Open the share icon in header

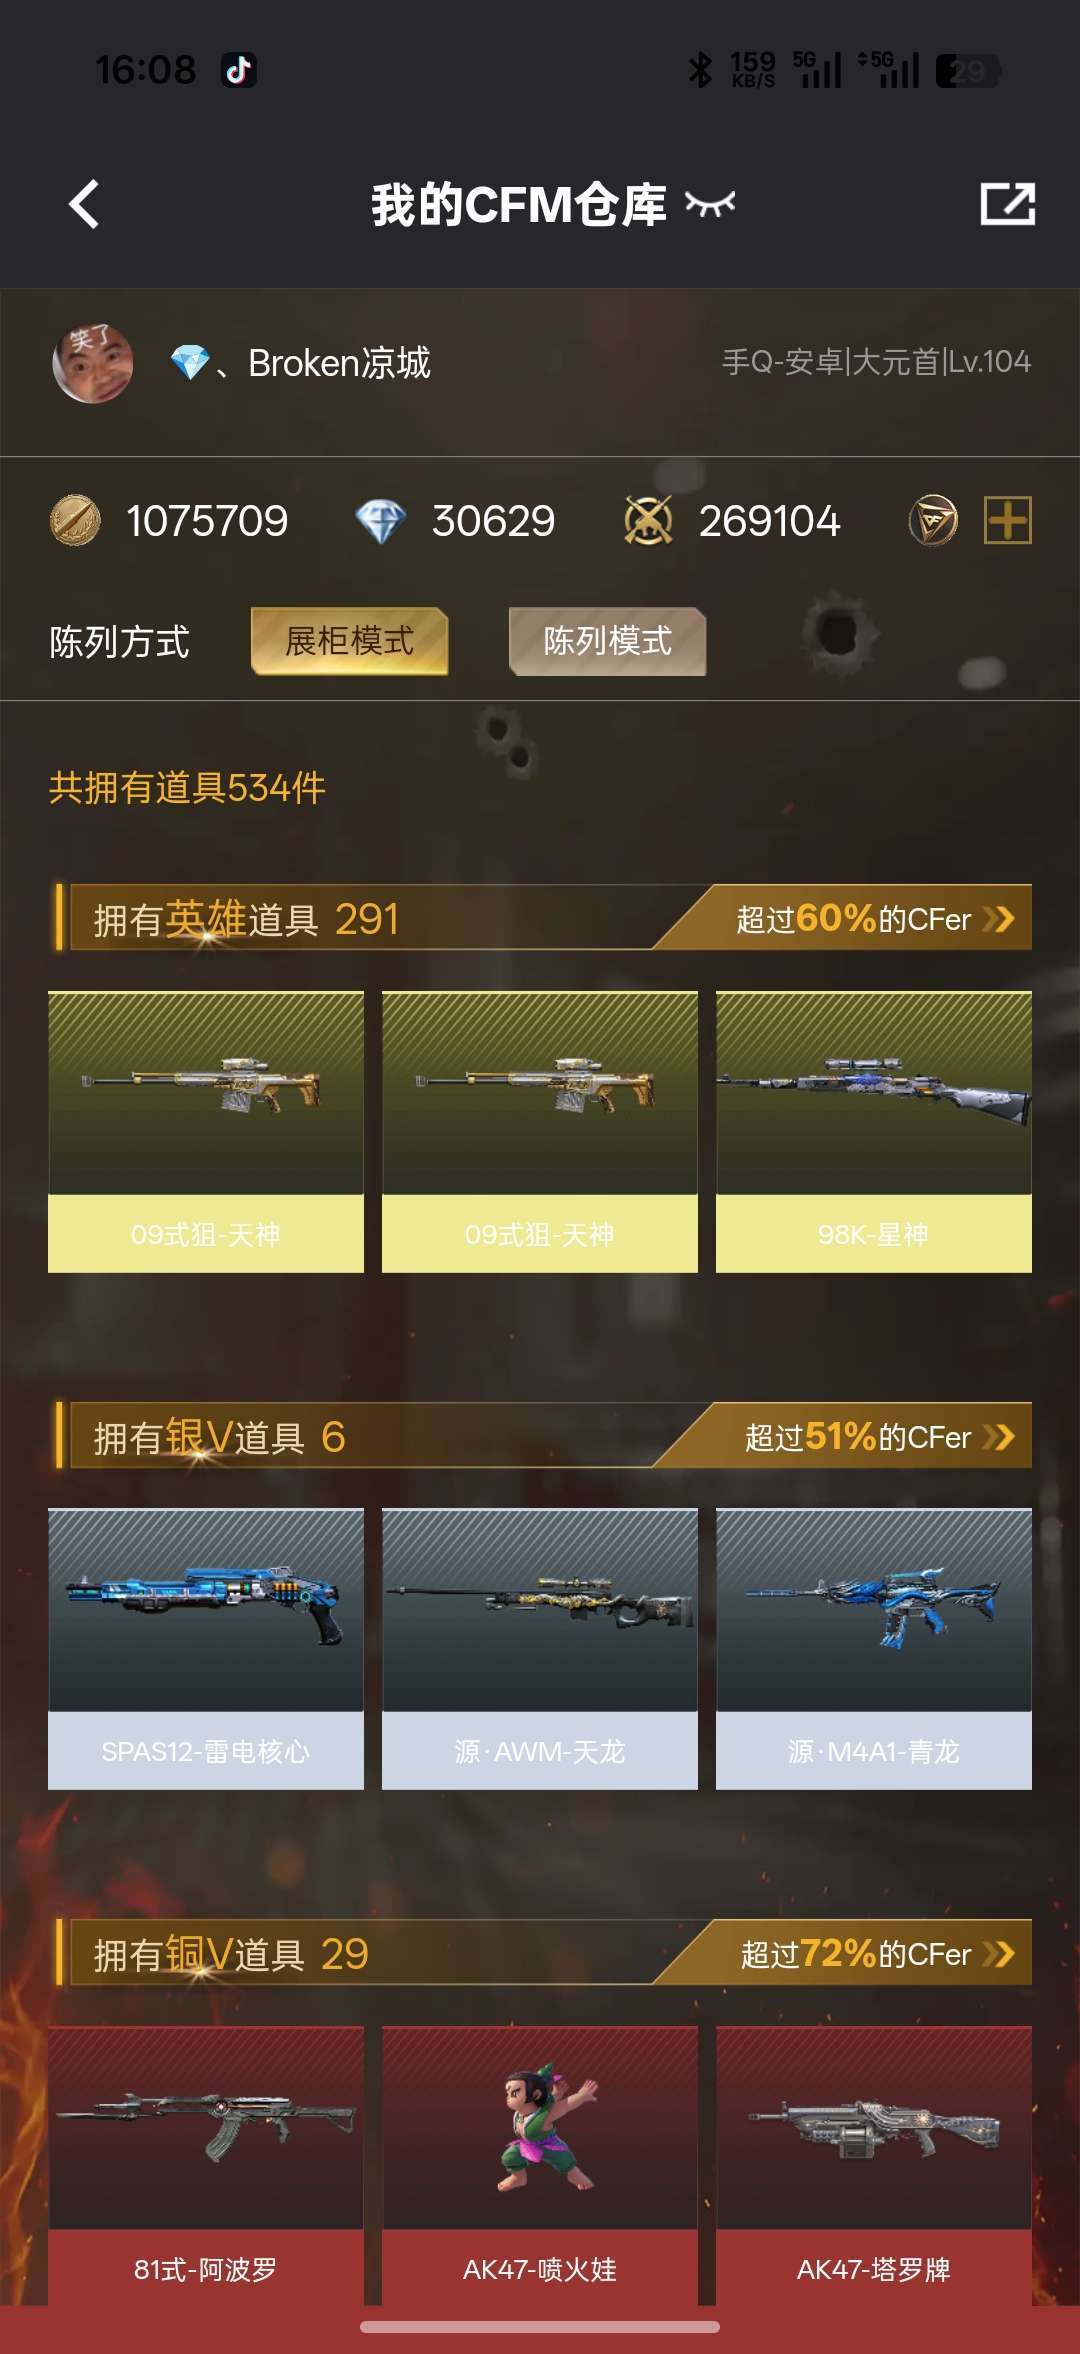coord(1007,204)
